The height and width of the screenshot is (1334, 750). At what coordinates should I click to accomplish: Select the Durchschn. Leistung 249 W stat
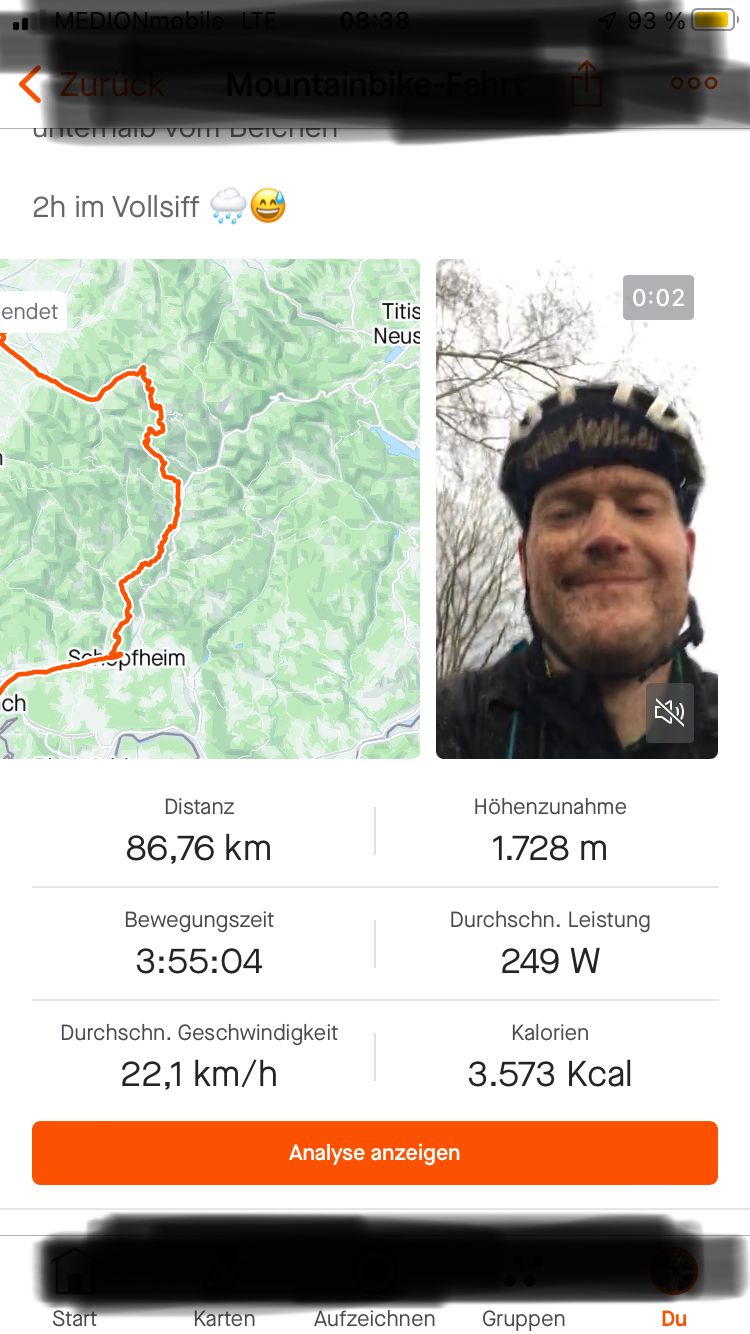tap(550, 944)
